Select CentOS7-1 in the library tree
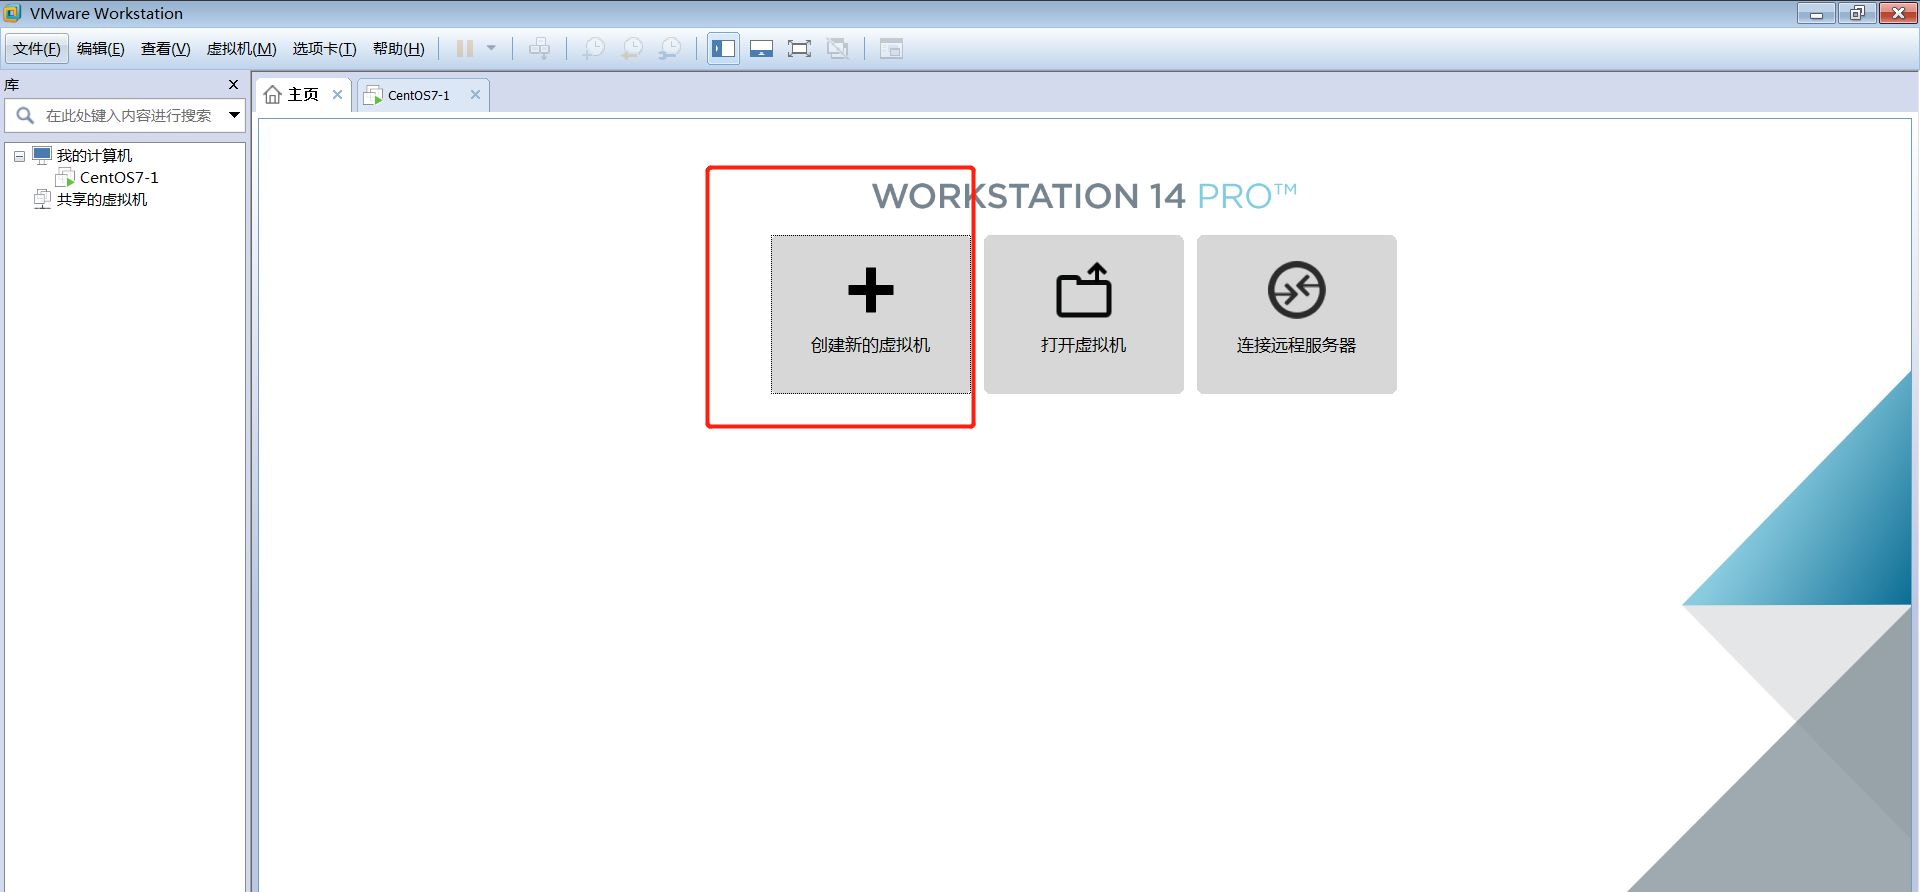Screen dimensions: 1920x892 pyautogui.click(x=119, y=177)
